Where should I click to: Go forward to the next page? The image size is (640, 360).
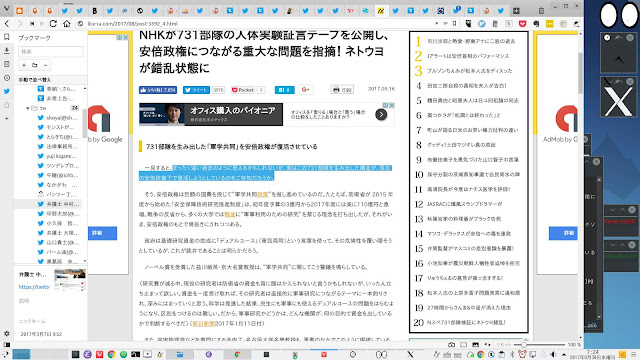(x=20, y=24)
